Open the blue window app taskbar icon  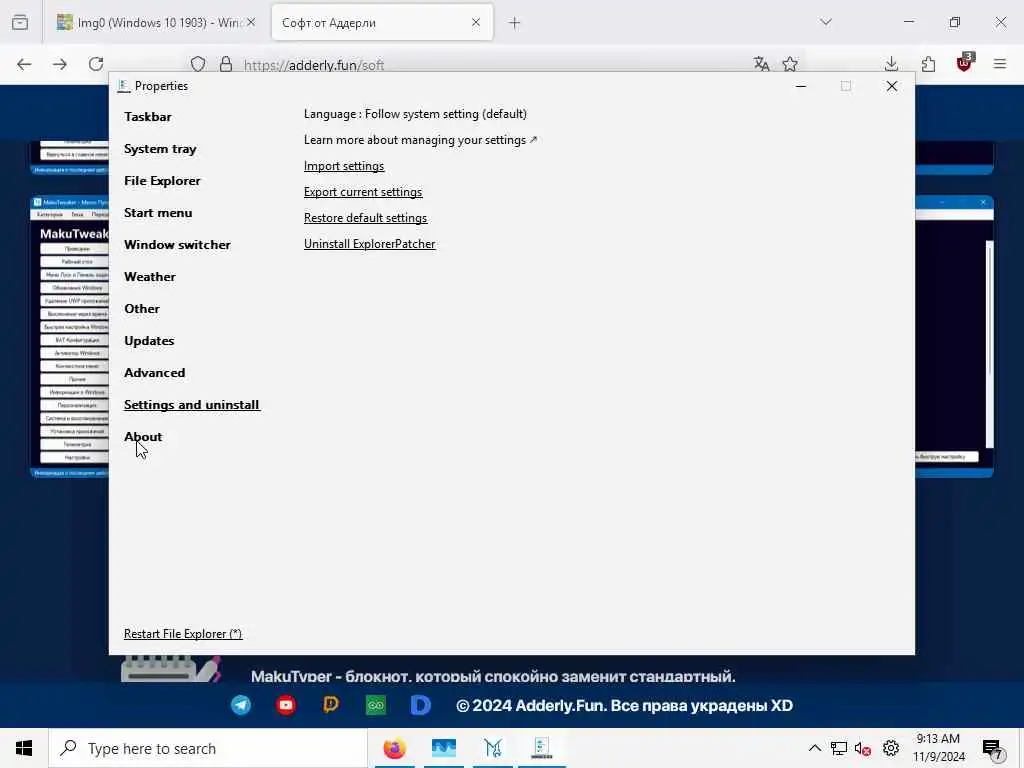[x=444, y=748]
